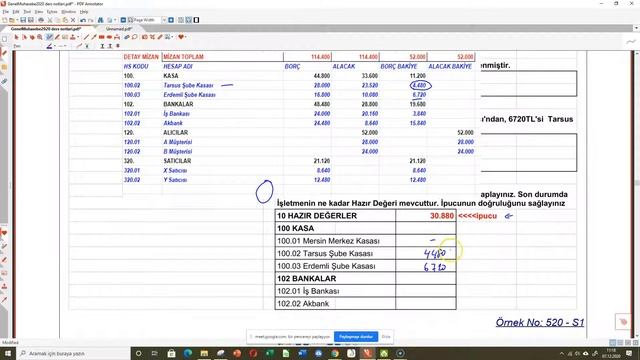
Task: Undo the last annotation
Action: [x=83, y=20]
